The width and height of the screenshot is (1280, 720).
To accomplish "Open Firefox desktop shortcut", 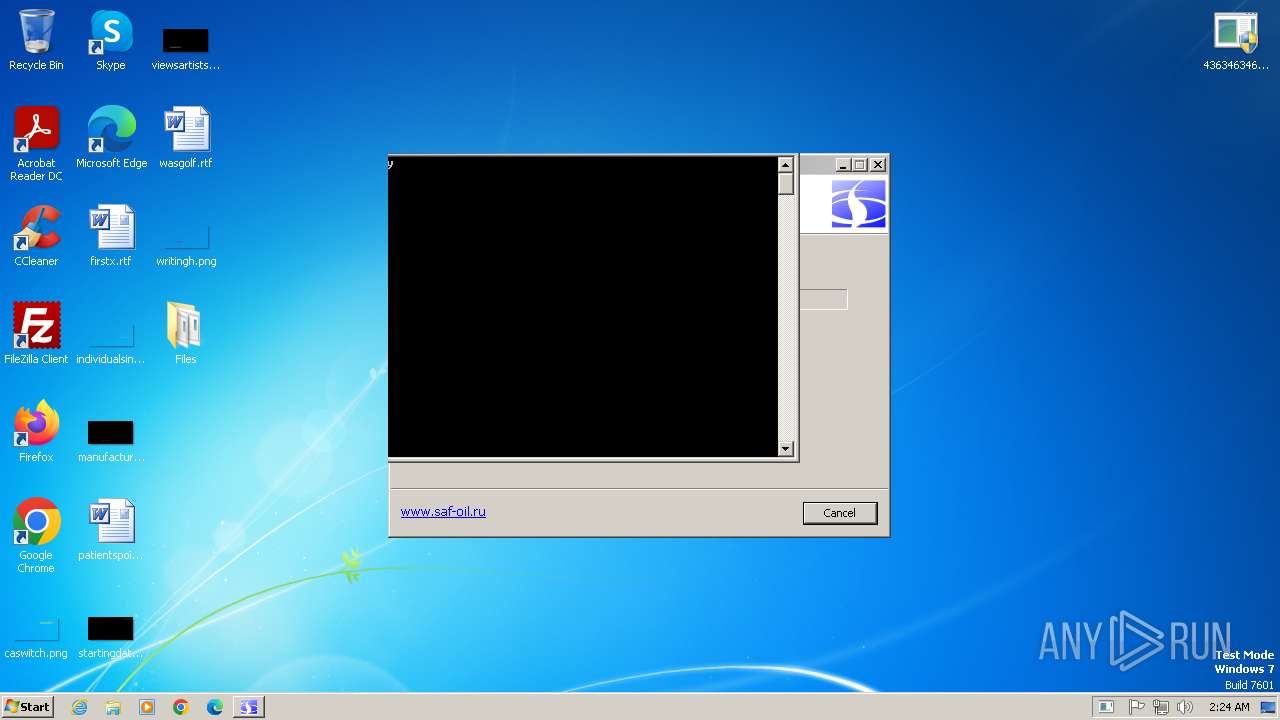I will pos(36,432).
